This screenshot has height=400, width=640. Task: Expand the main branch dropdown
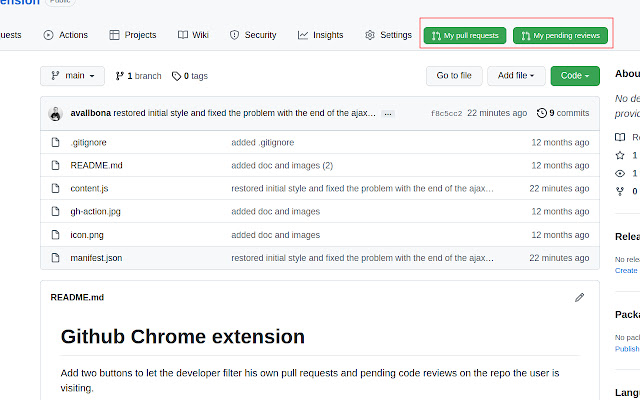click(72, 76)
